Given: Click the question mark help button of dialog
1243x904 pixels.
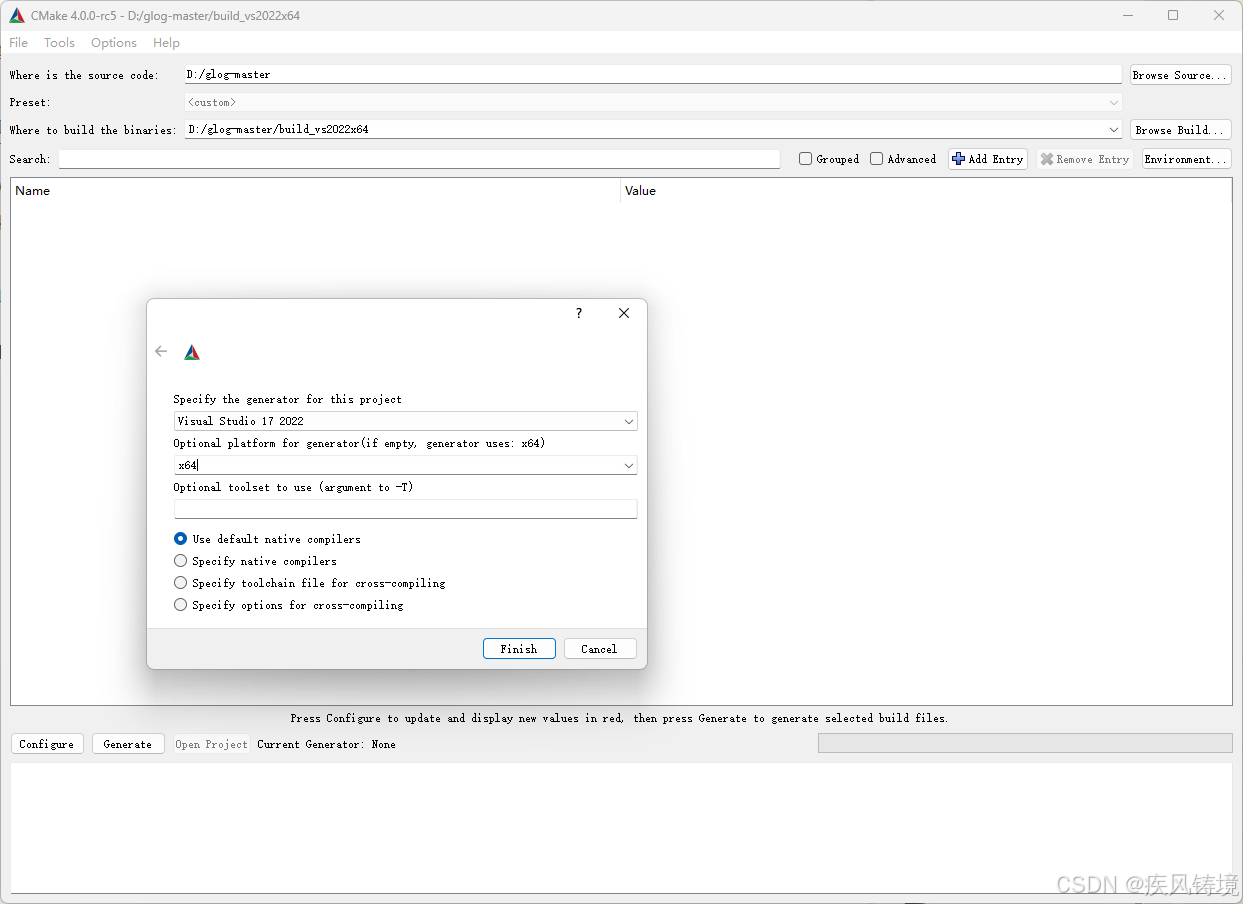Looking at the screenshot, I should [578, 313].
